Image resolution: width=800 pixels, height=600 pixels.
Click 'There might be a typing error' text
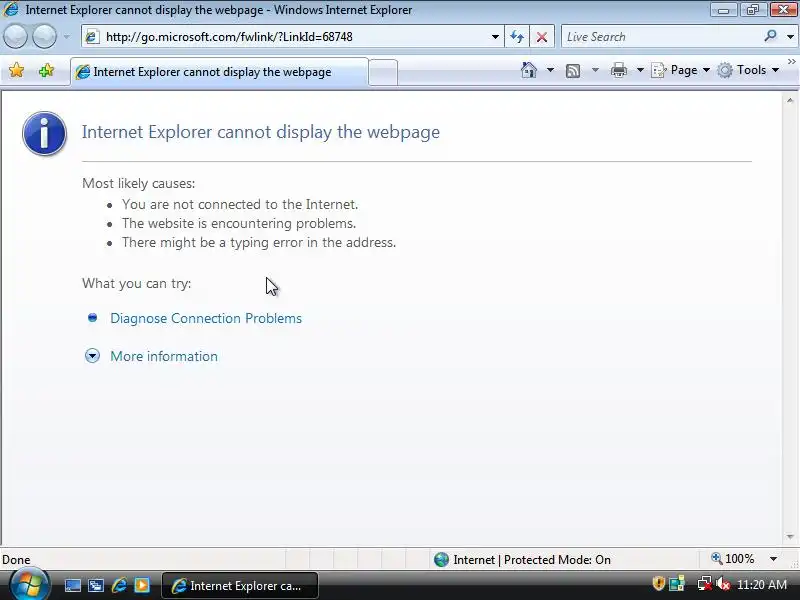[259, 242]
